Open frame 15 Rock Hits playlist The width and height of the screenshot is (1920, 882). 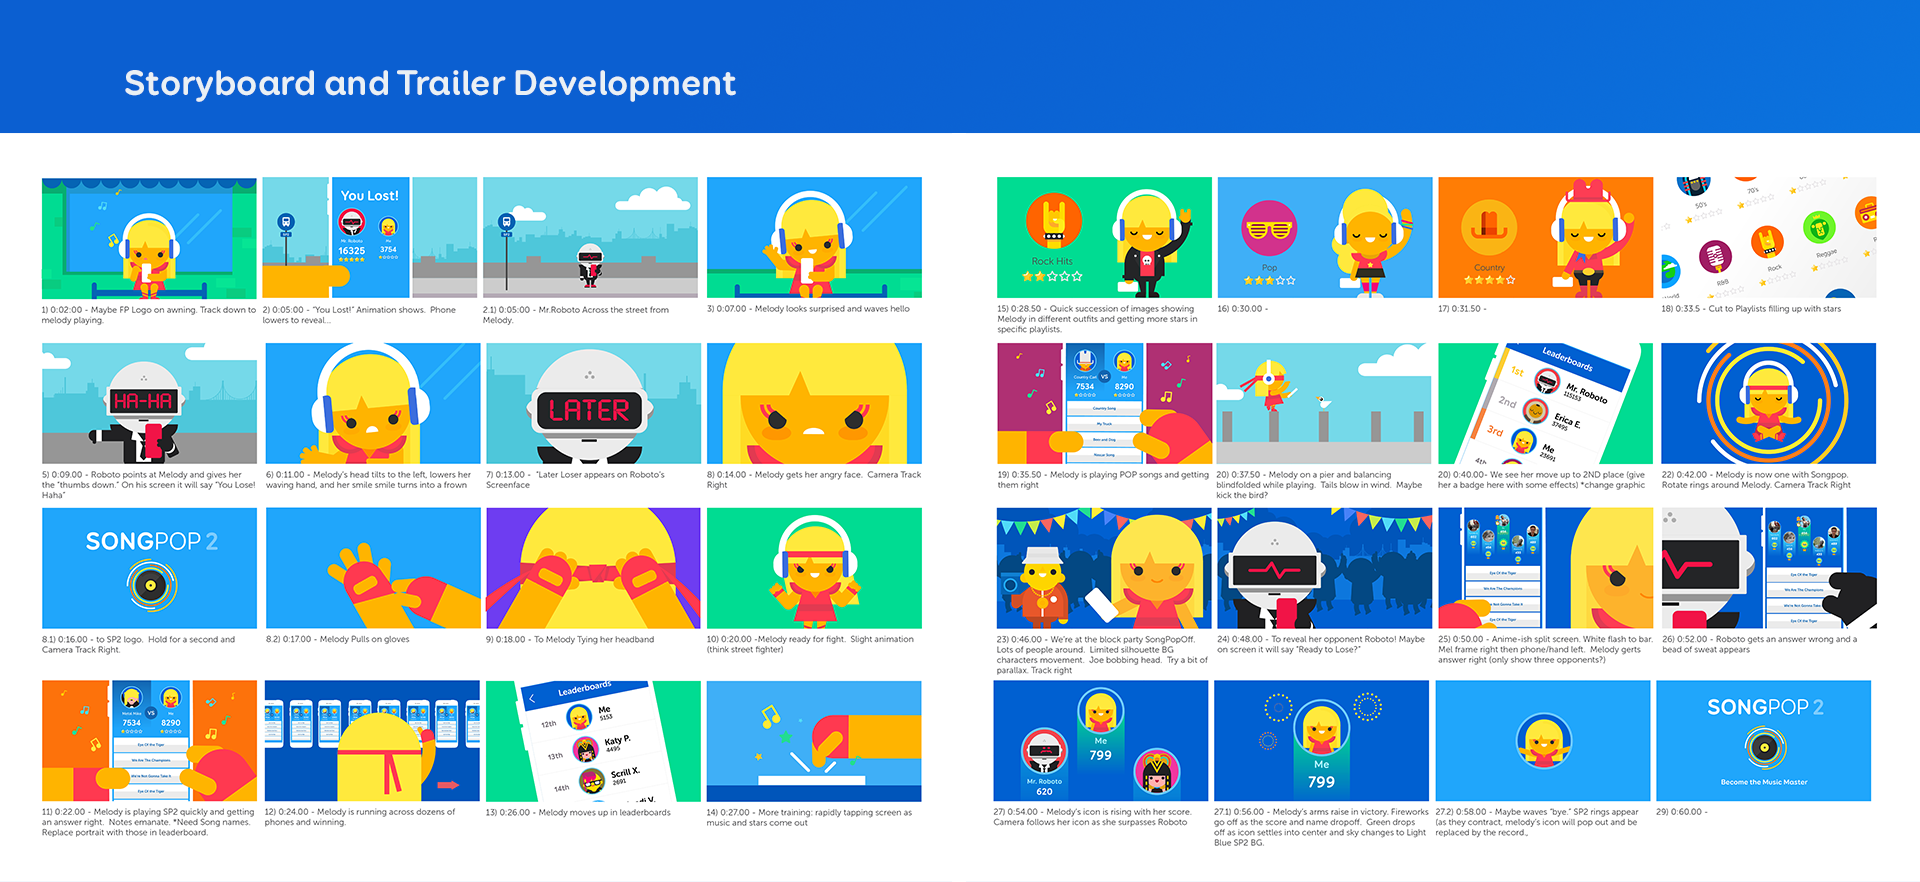point(1104,238)
